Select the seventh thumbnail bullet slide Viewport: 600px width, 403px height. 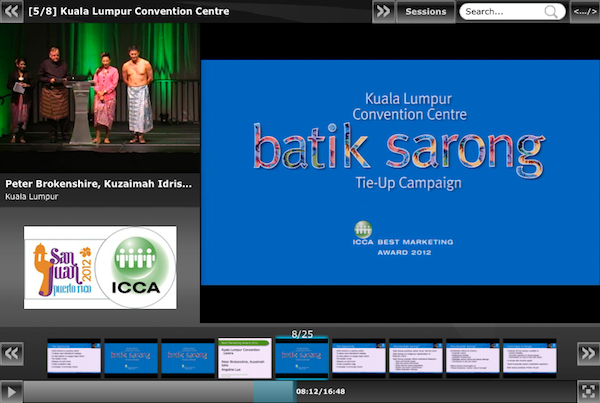point(416,358)
